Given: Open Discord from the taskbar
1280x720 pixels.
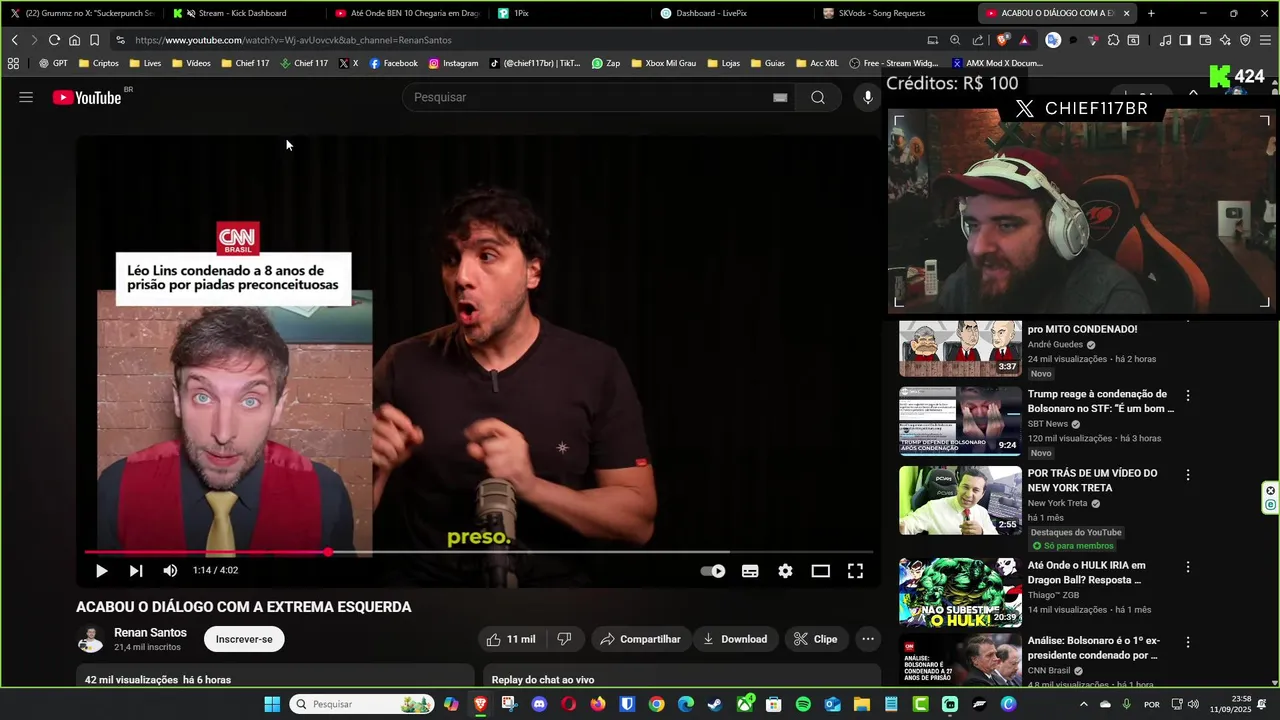Looking at the screenshot, I should pos(540,704).
